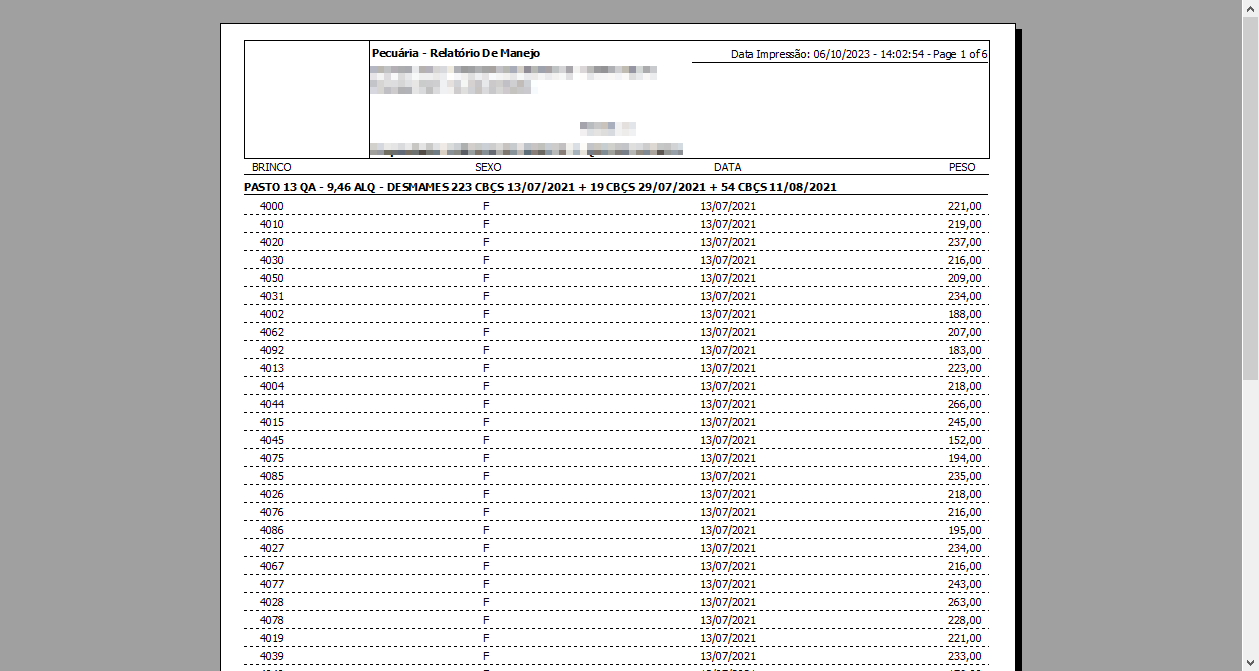Select brinco 4015
Screen dimensions: 1259x671
(272, 422)
